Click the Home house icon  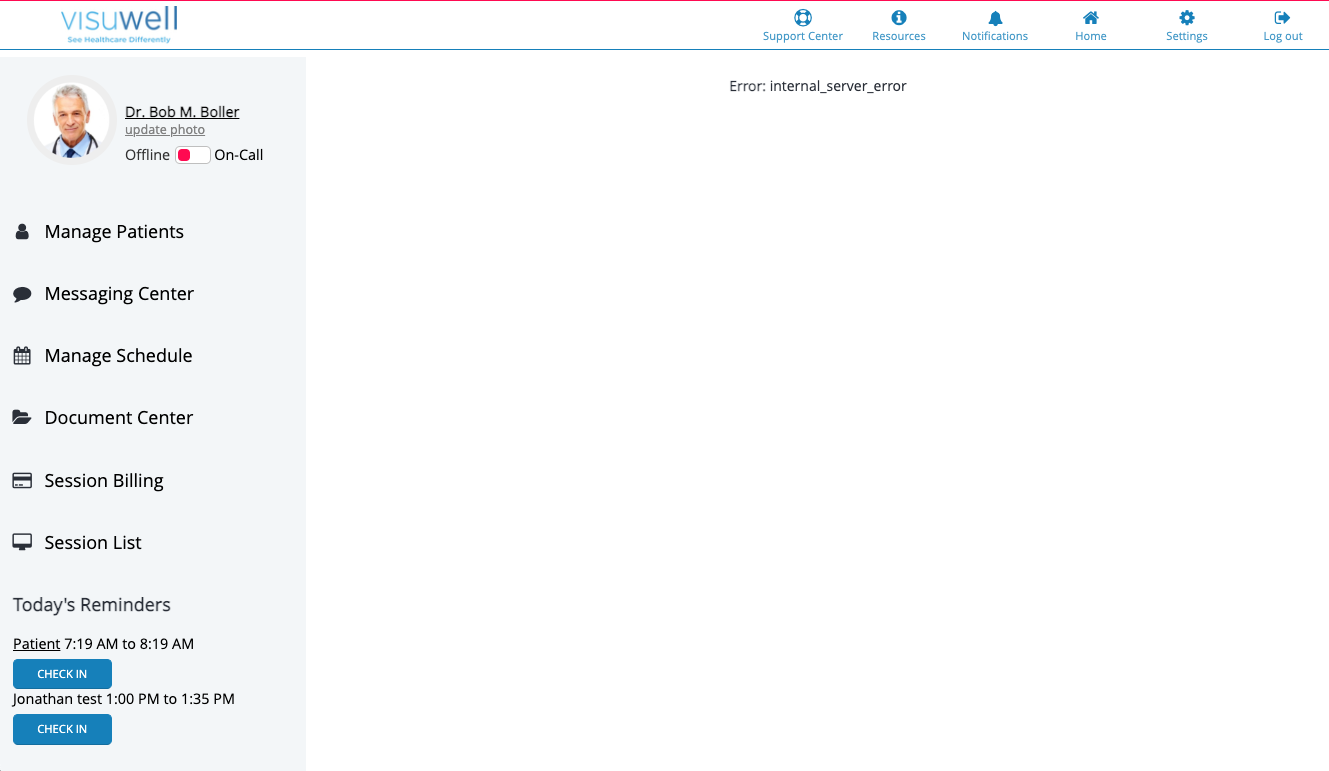coord(1090,16)
